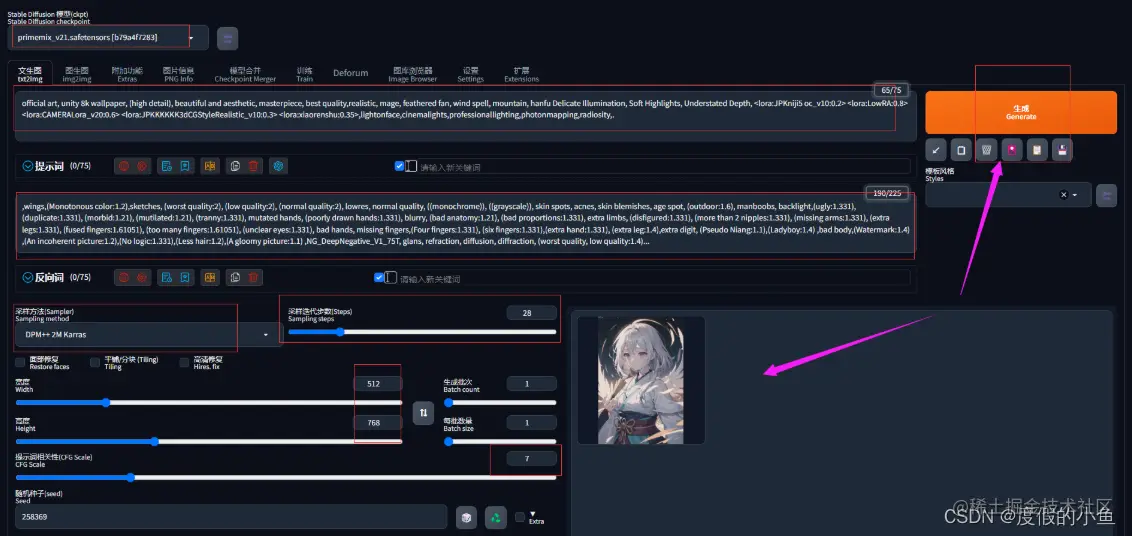This screenshot has height=536, width=1132.
Task: Click first blue document icon in 反向词 row
Action: (167, 277)
